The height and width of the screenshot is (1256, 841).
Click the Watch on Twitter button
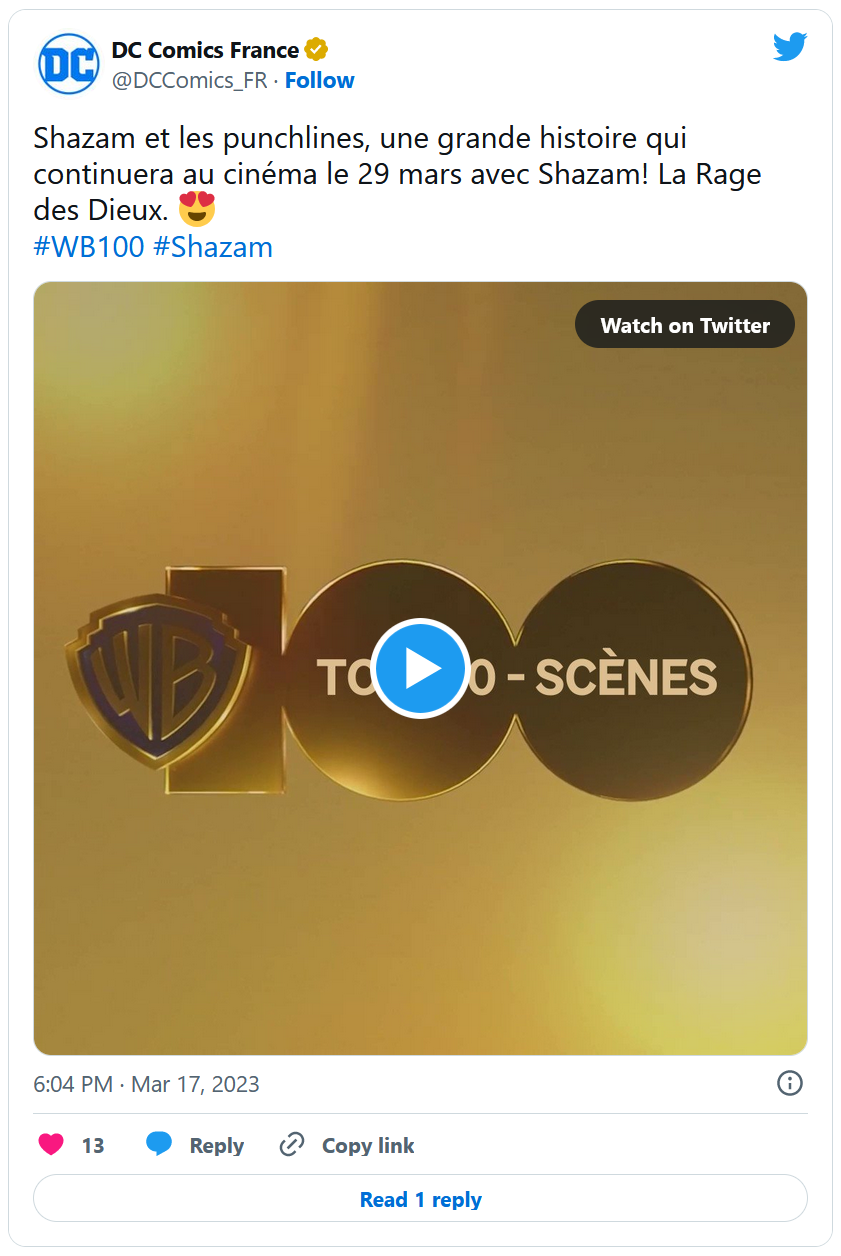point(684,325)
